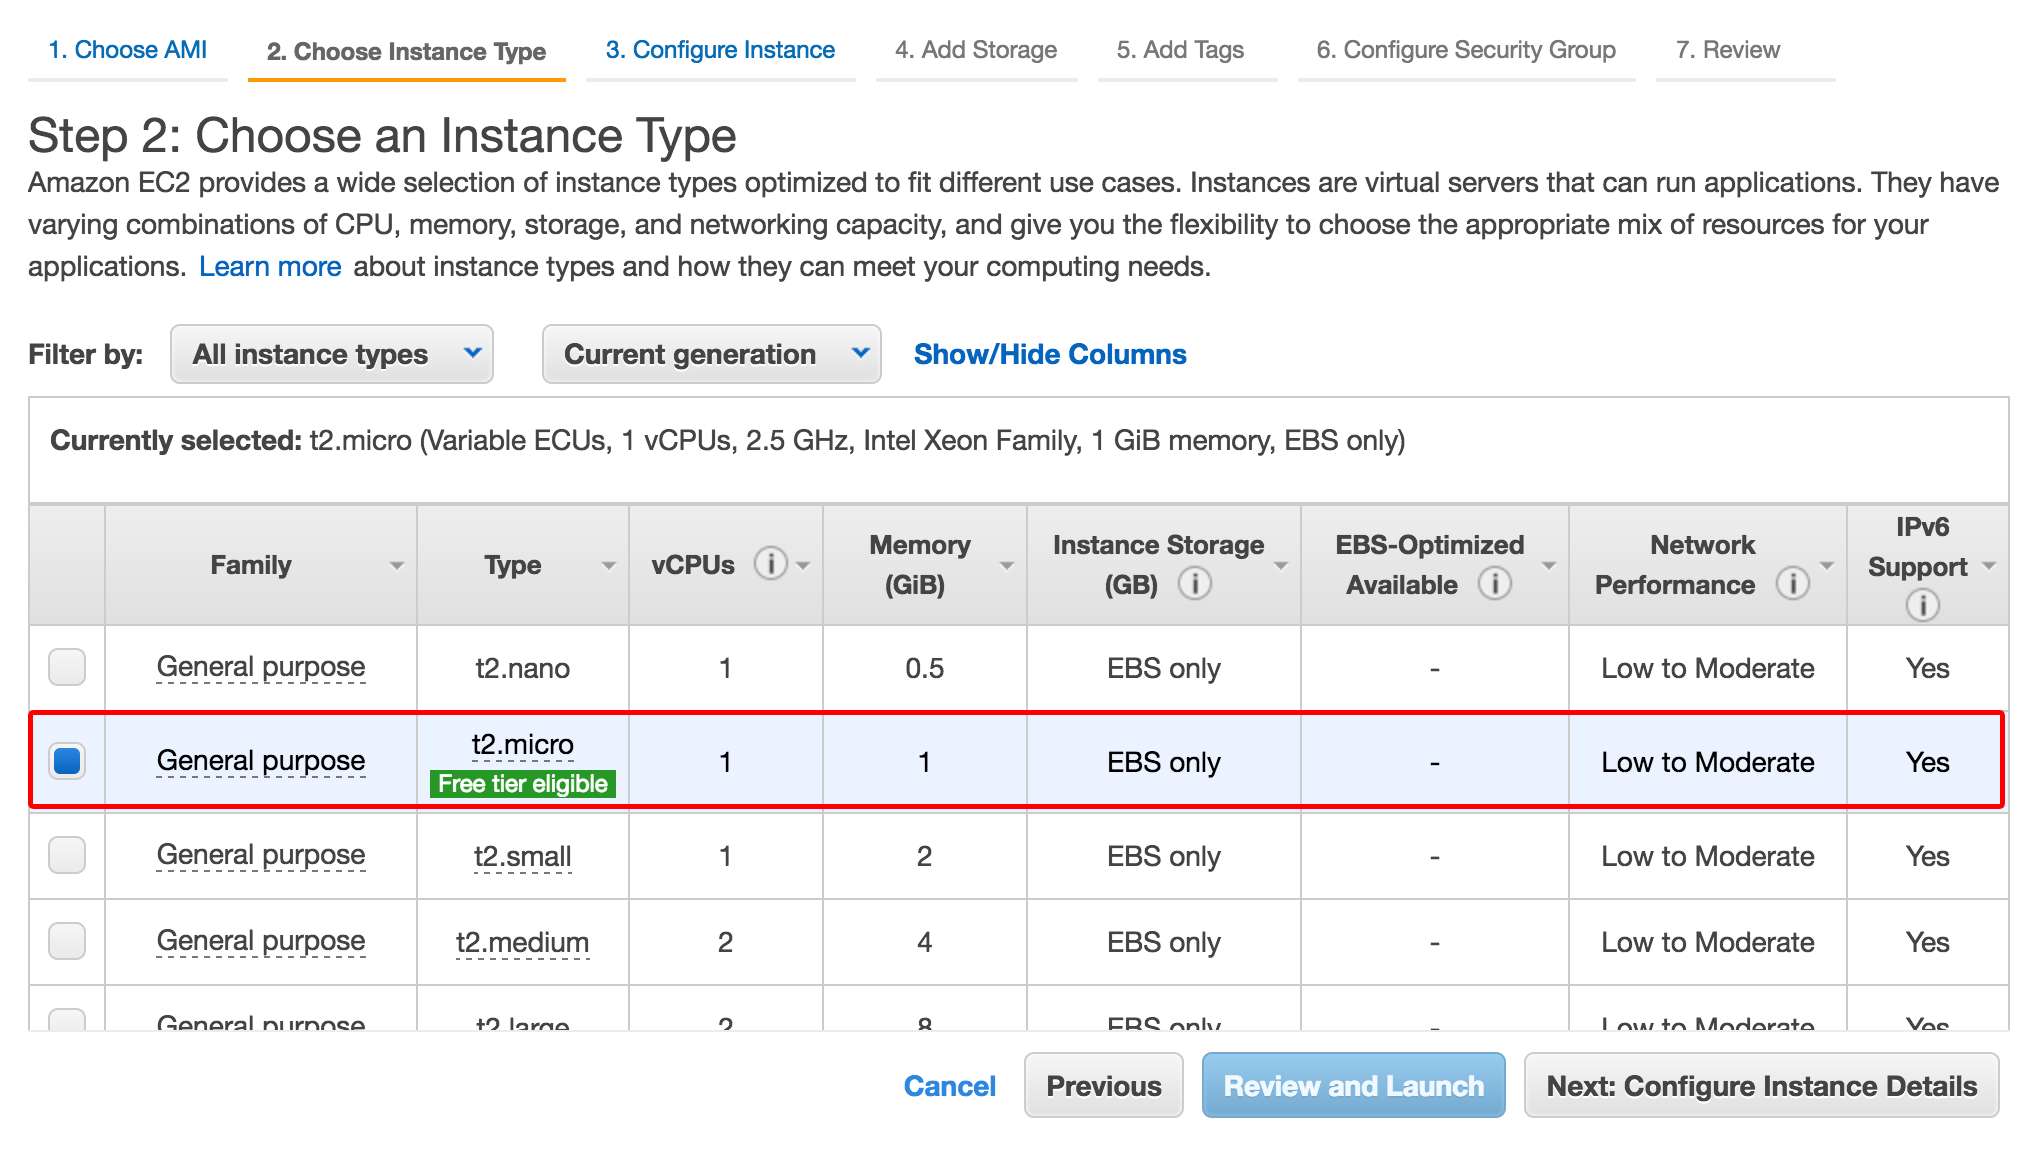Switch to the Choose AMI step
The height and width of the screenshot is (1150, 2034).
(128, 49)
